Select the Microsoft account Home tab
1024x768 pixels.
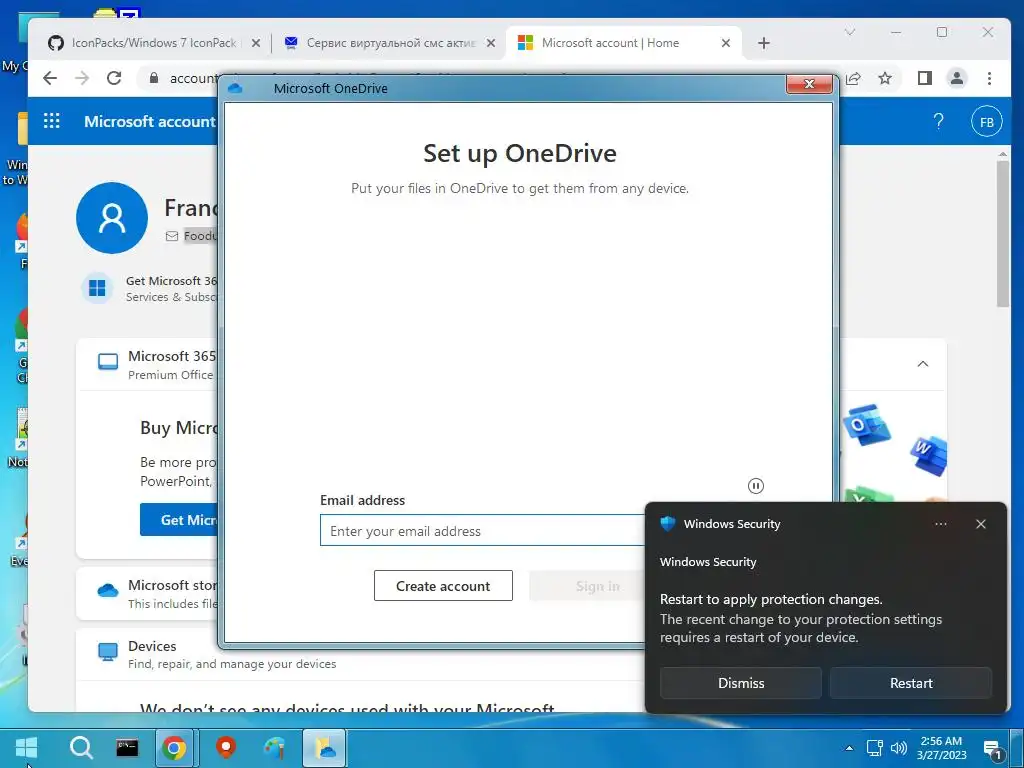tap(610, 43)
